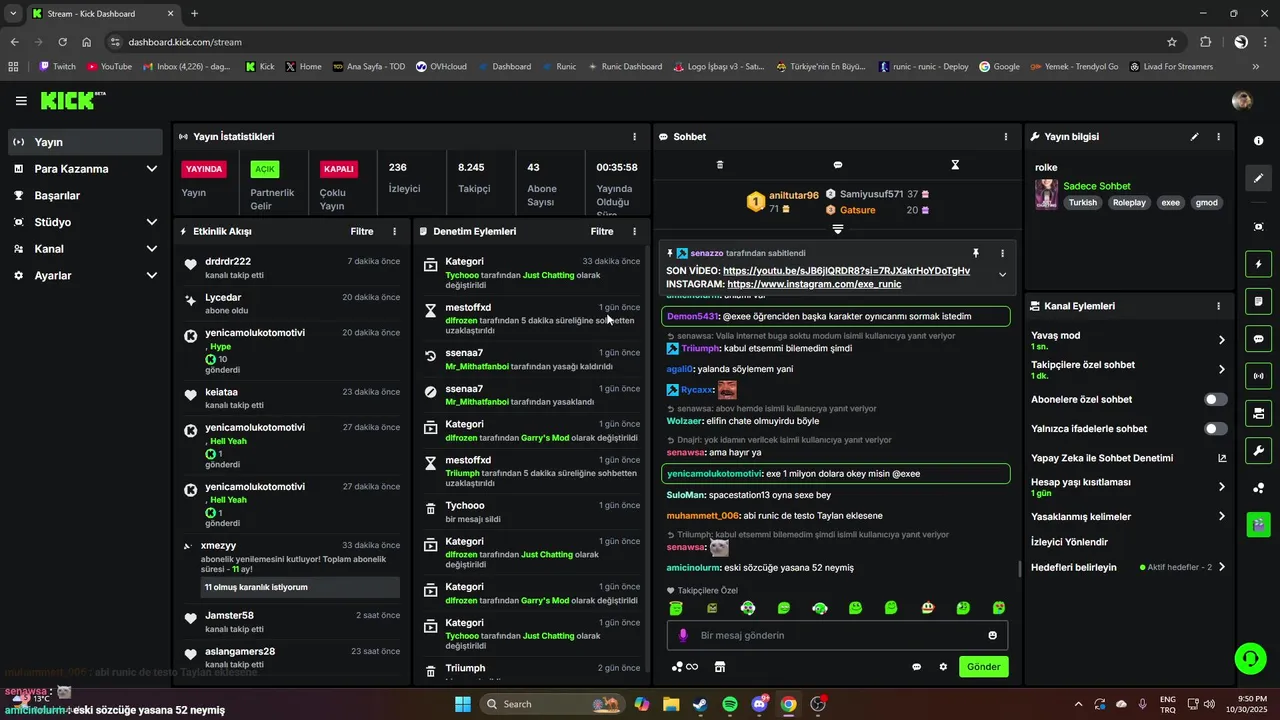Select Yayın in left sidebar
The width and height of the screenshot is (1280, 720).
pyautogui.click(x=85, y=142)
